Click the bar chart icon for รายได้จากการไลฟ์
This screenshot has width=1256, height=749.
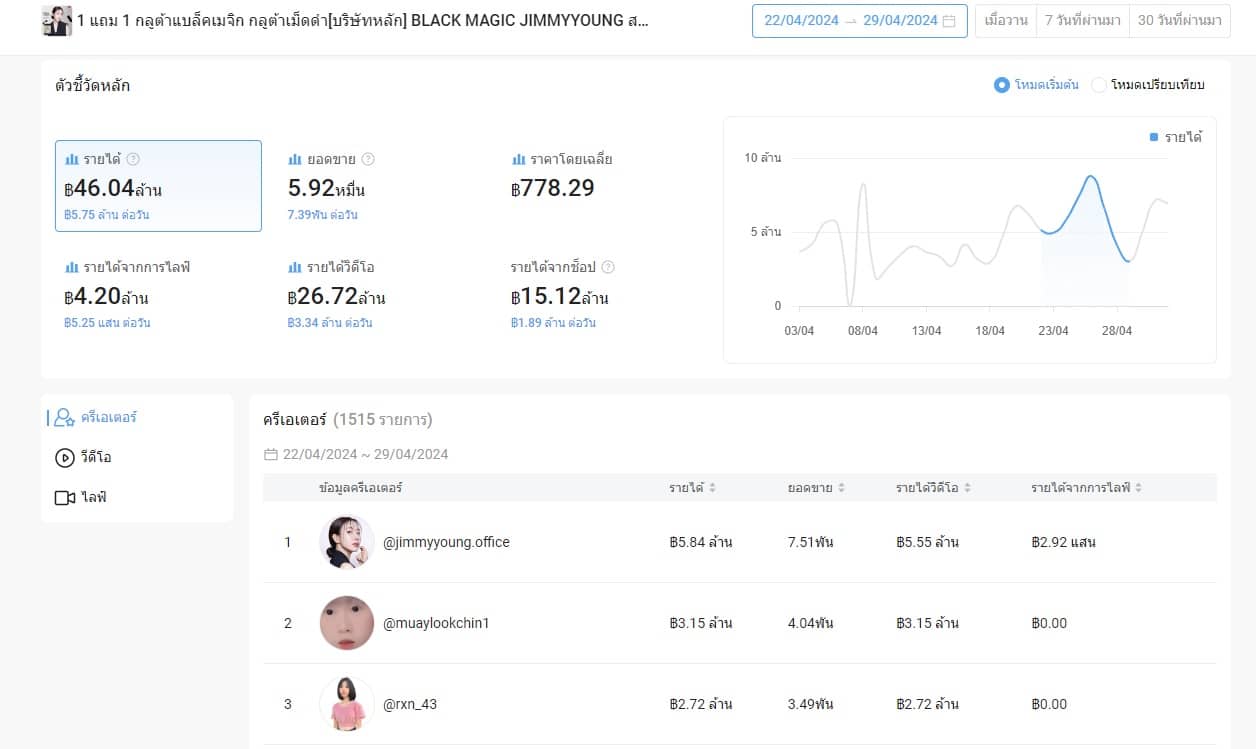pos(72,267)
